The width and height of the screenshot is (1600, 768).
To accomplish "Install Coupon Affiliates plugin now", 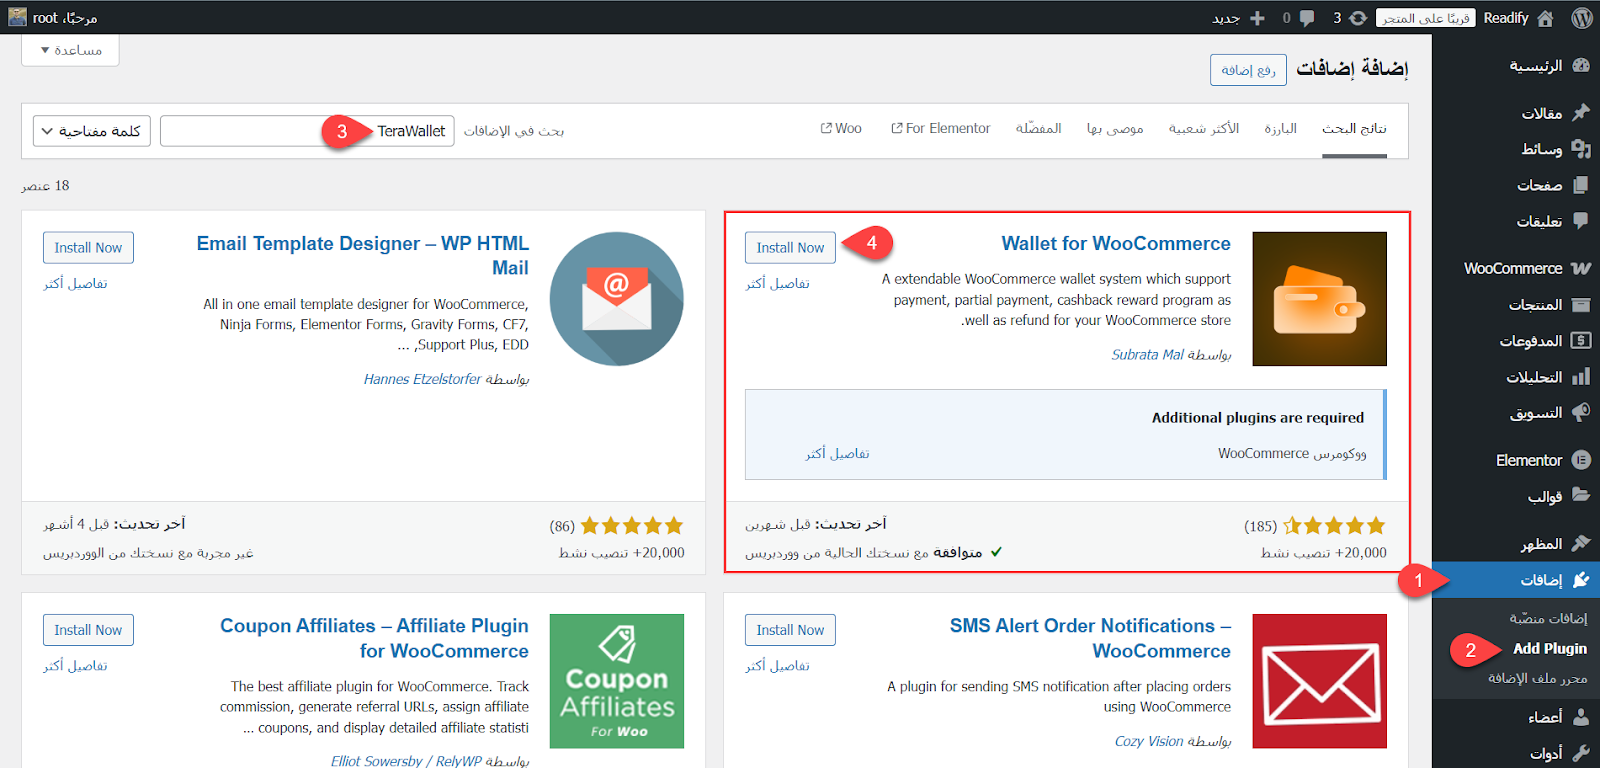I will [88, 630].
